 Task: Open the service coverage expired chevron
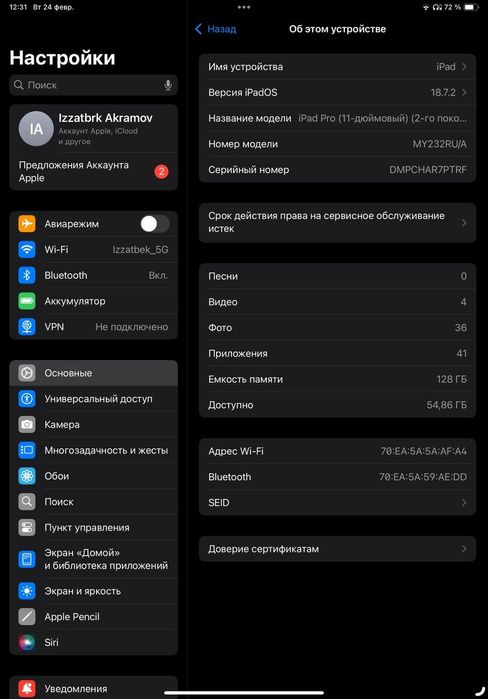point(464,222)
